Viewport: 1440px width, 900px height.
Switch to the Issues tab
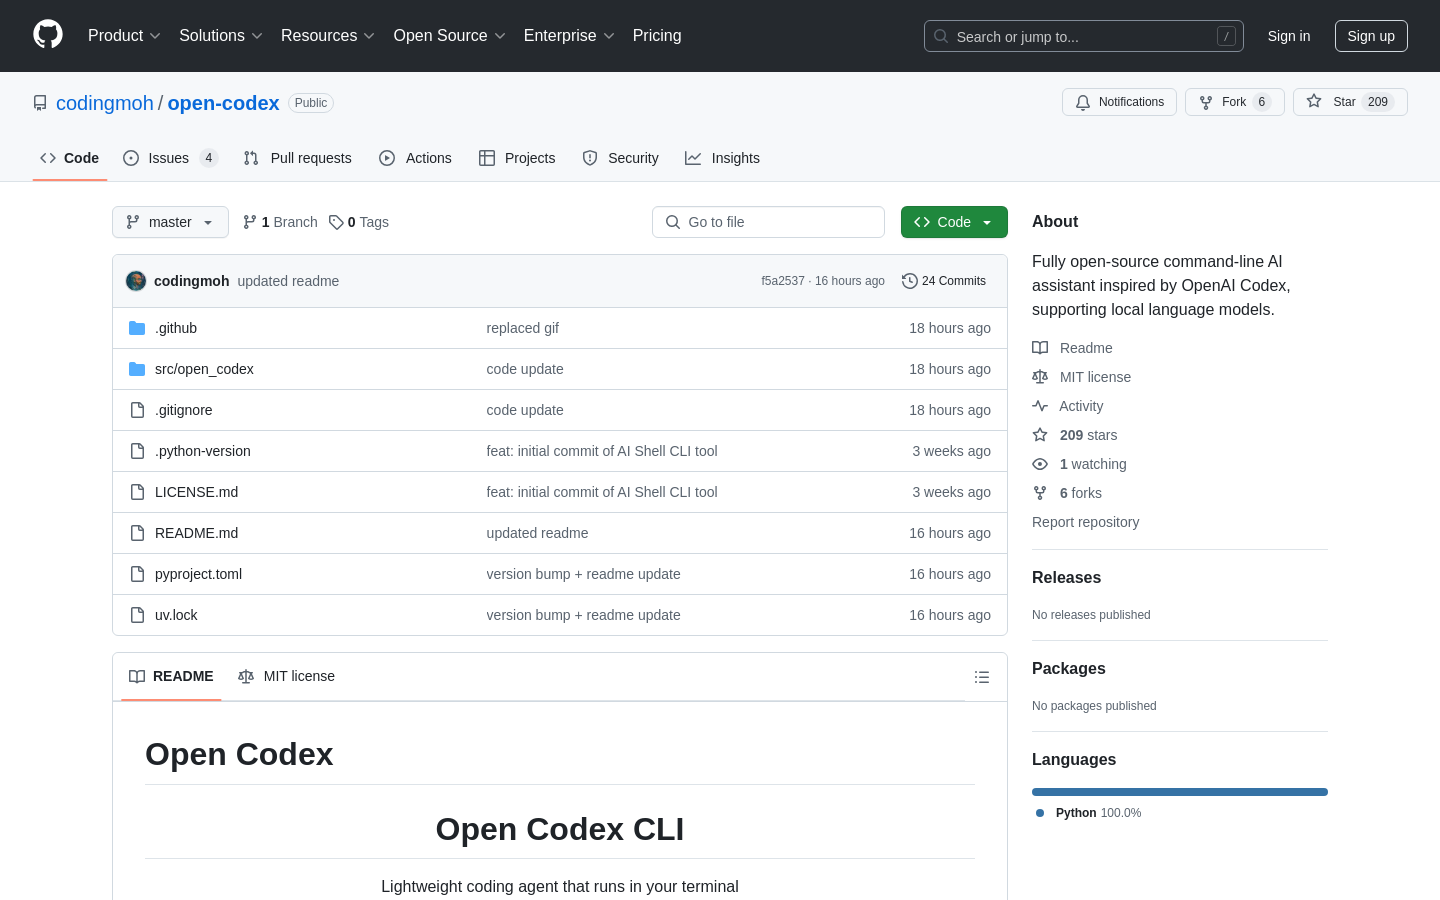170,158
